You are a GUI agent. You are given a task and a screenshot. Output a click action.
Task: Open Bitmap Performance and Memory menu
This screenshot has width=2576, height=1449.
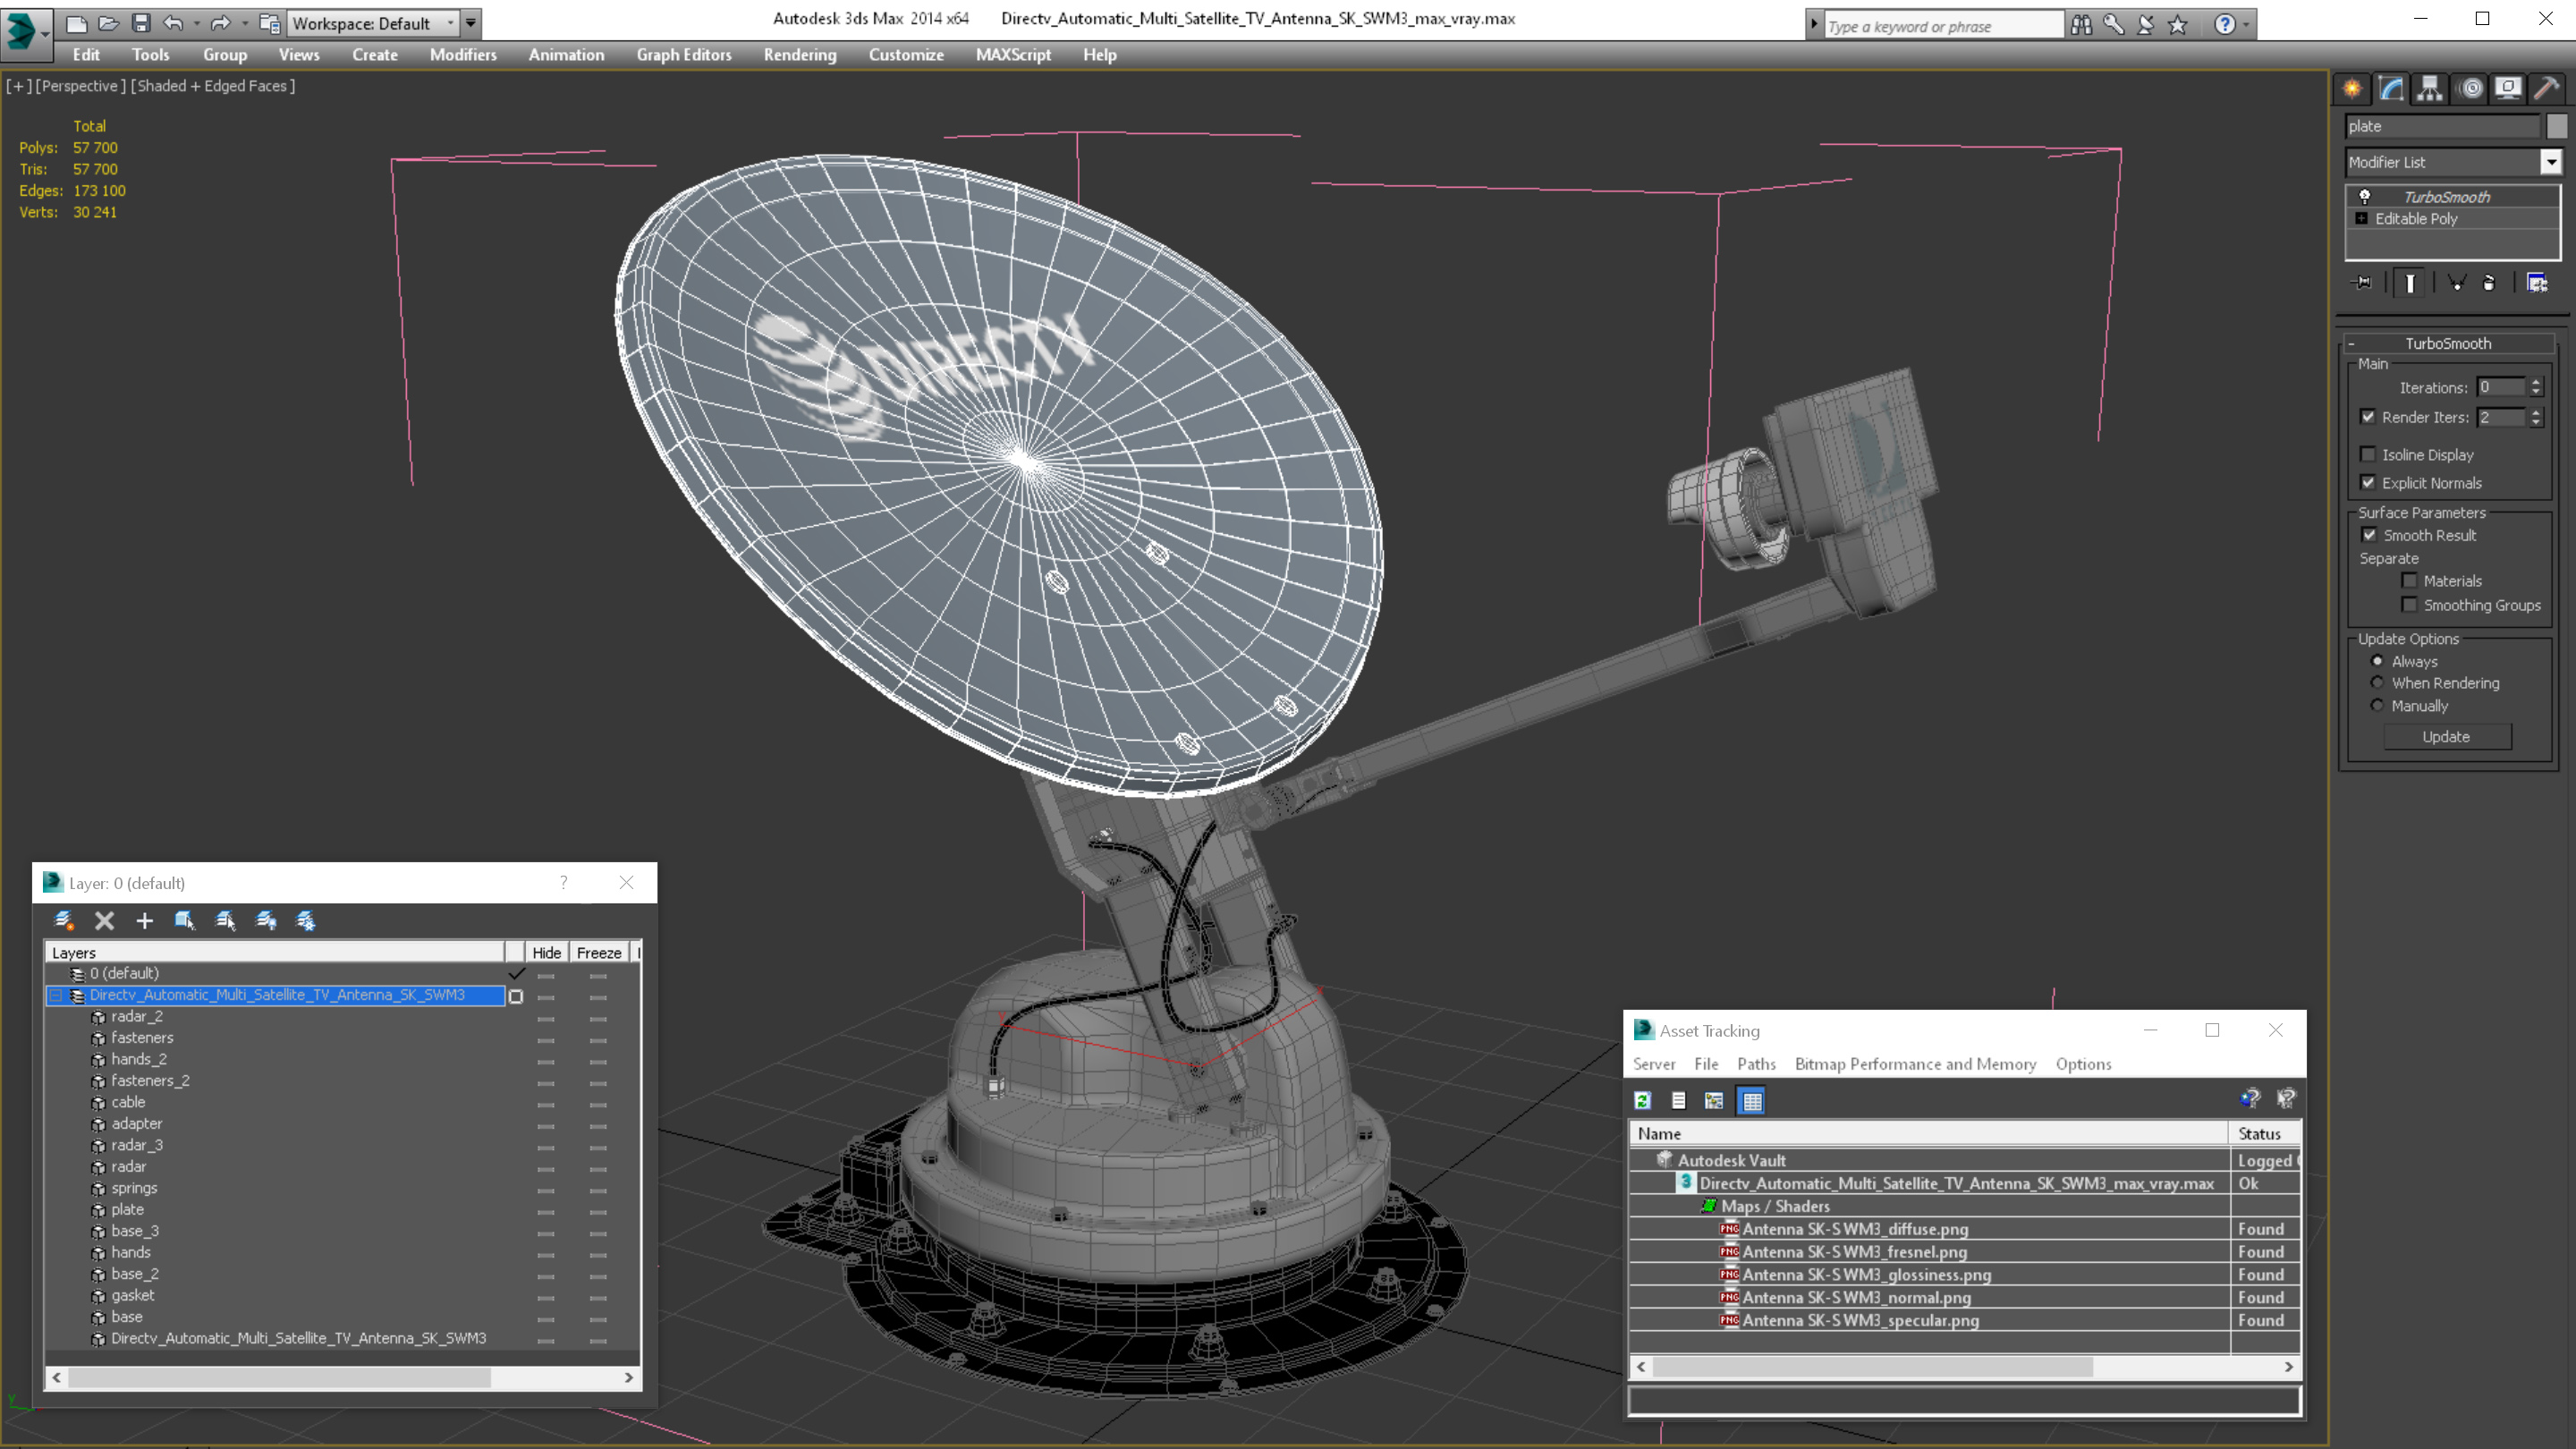[1915, 1064]
